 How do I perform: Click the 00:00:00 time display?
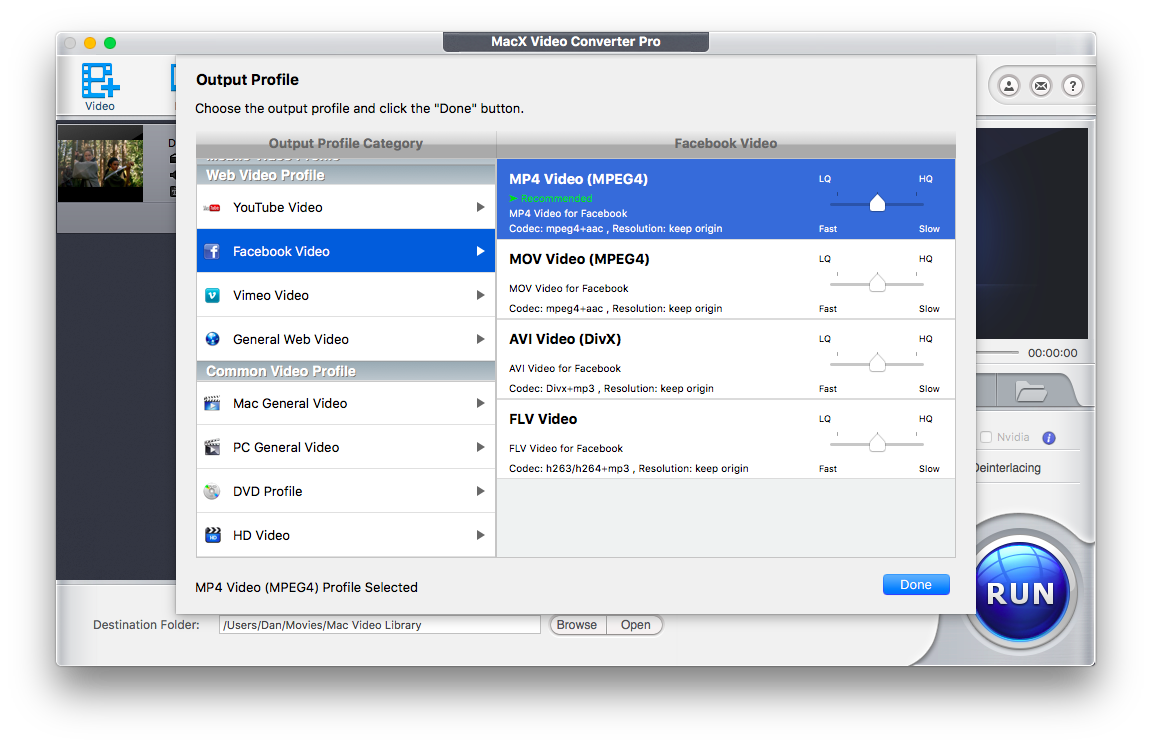[1053, 353]
